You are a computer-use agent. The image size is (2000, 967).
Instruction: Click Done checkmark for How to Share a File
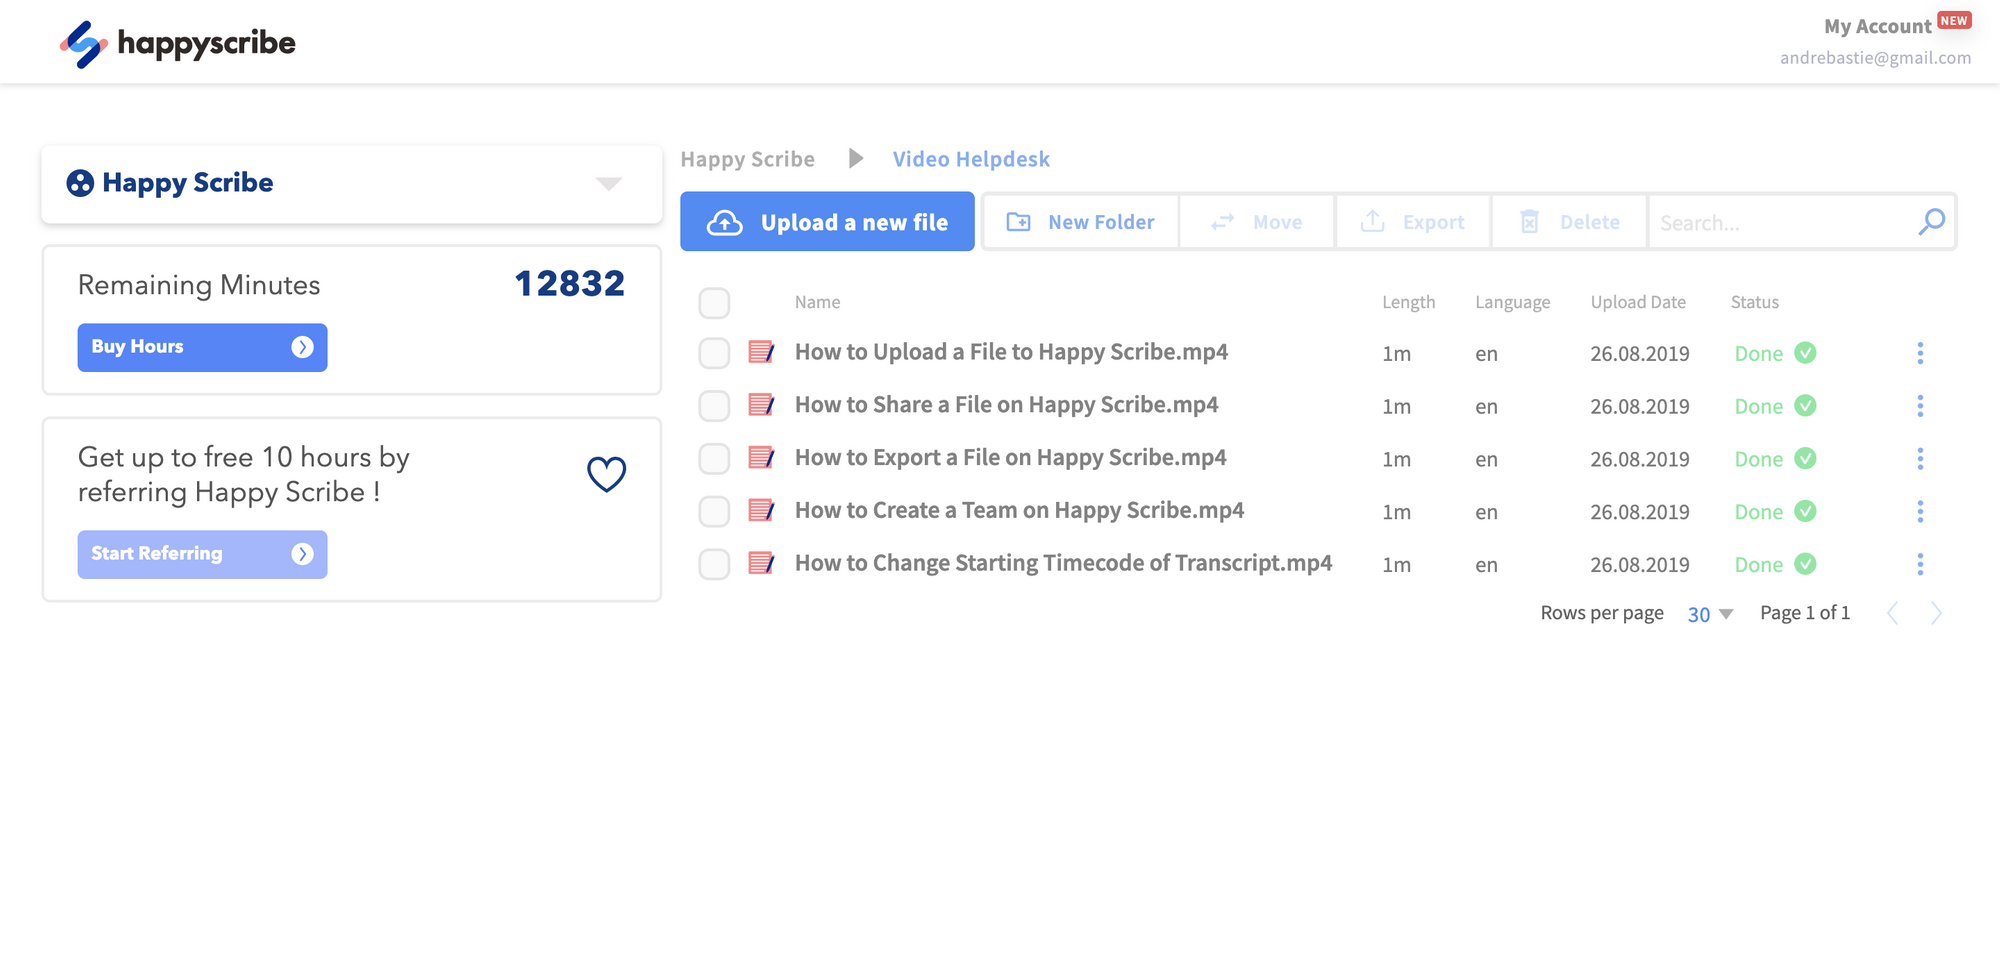(1805, 406)
